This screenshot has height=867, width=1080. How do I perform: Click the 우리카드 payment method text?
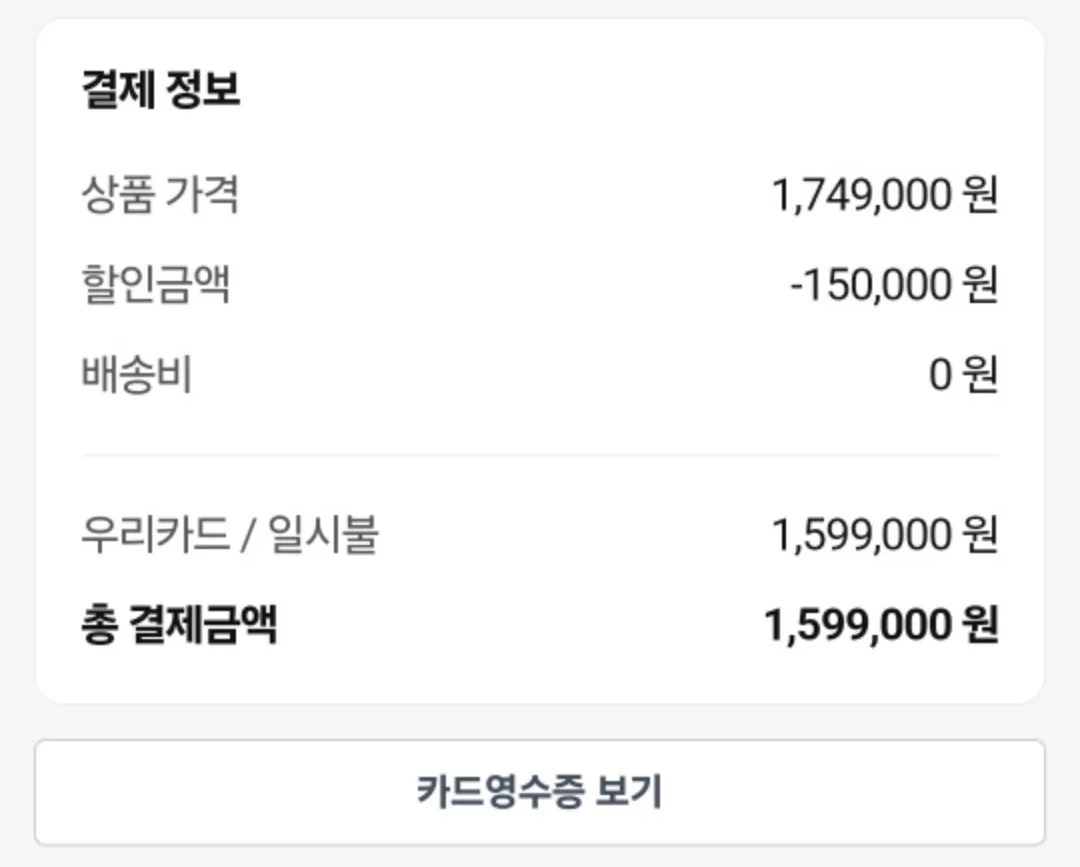[155, 534]
